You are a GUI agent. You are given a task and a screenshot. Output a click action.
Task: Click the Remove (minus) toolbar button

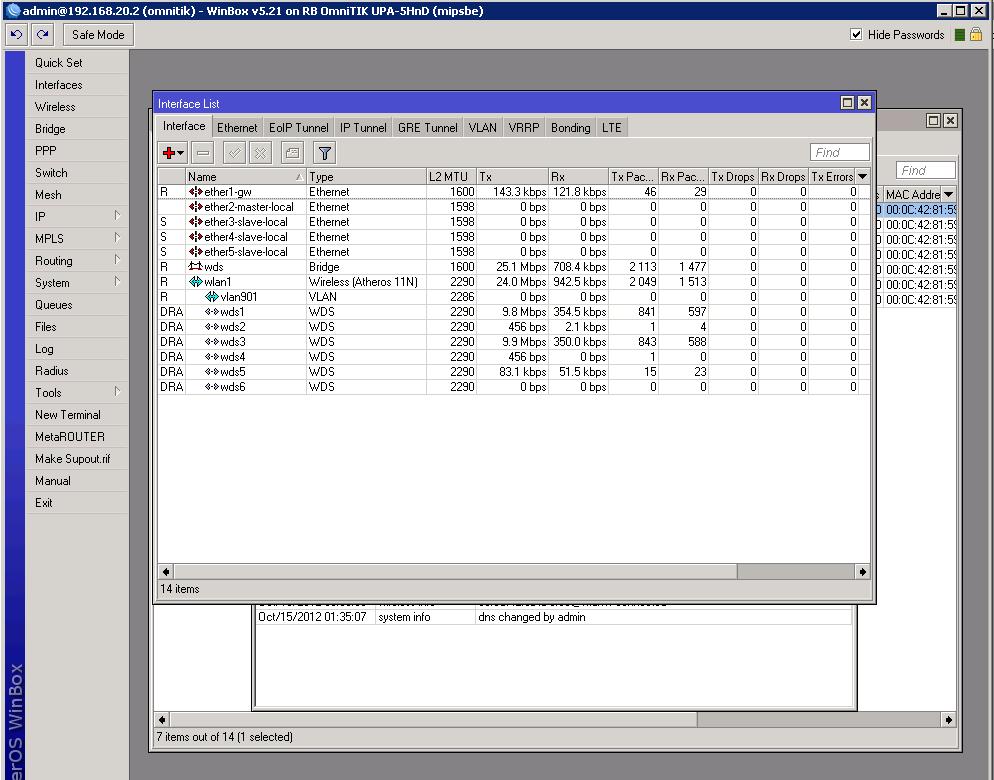203,153
